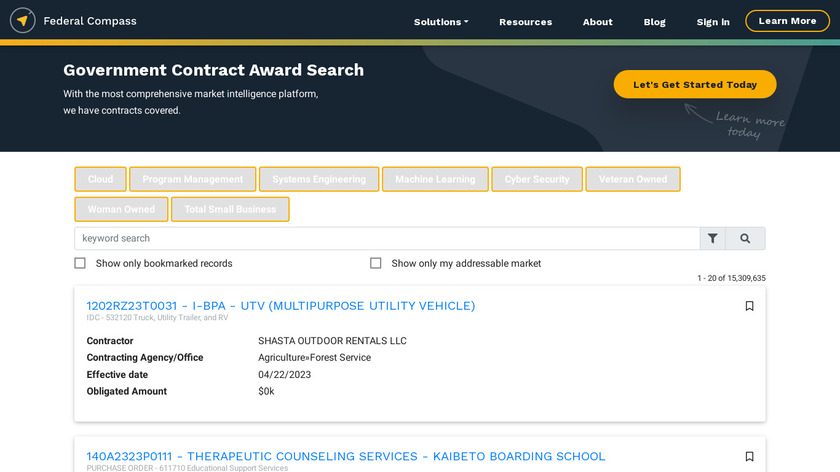The image size is (840, 472).
Task: Select the Total Small Business filter tag
Action: point(230,209)
